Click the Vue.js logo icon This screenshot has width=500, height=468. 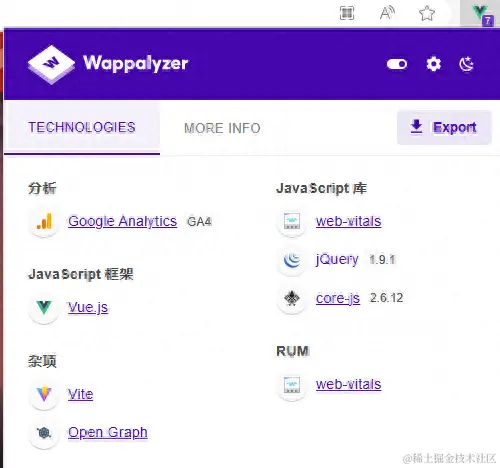(44, 307)
